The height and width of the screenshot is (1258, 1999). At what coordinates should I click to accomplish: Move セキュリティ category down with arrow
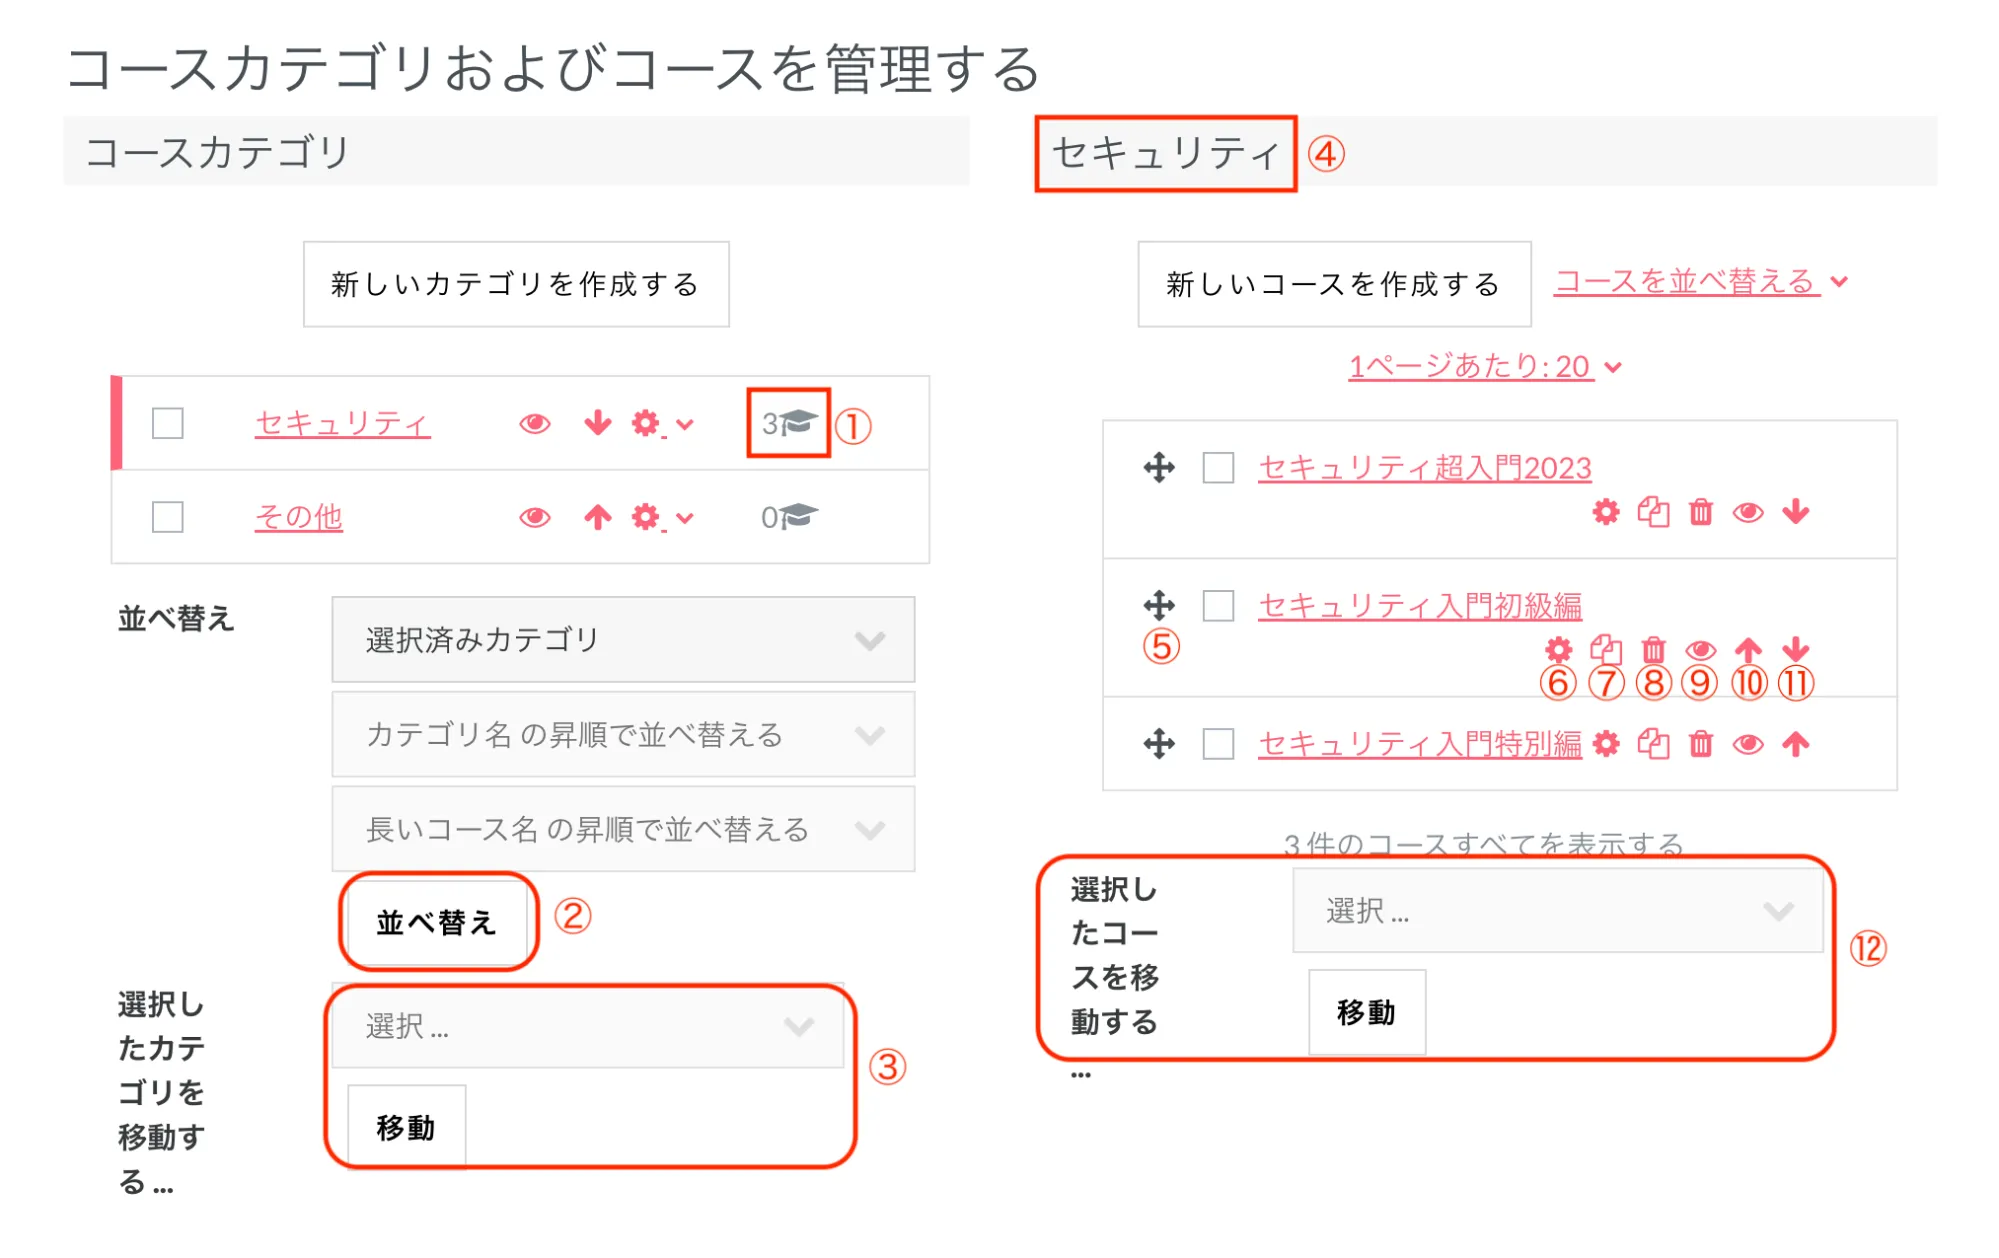(598, 423)
